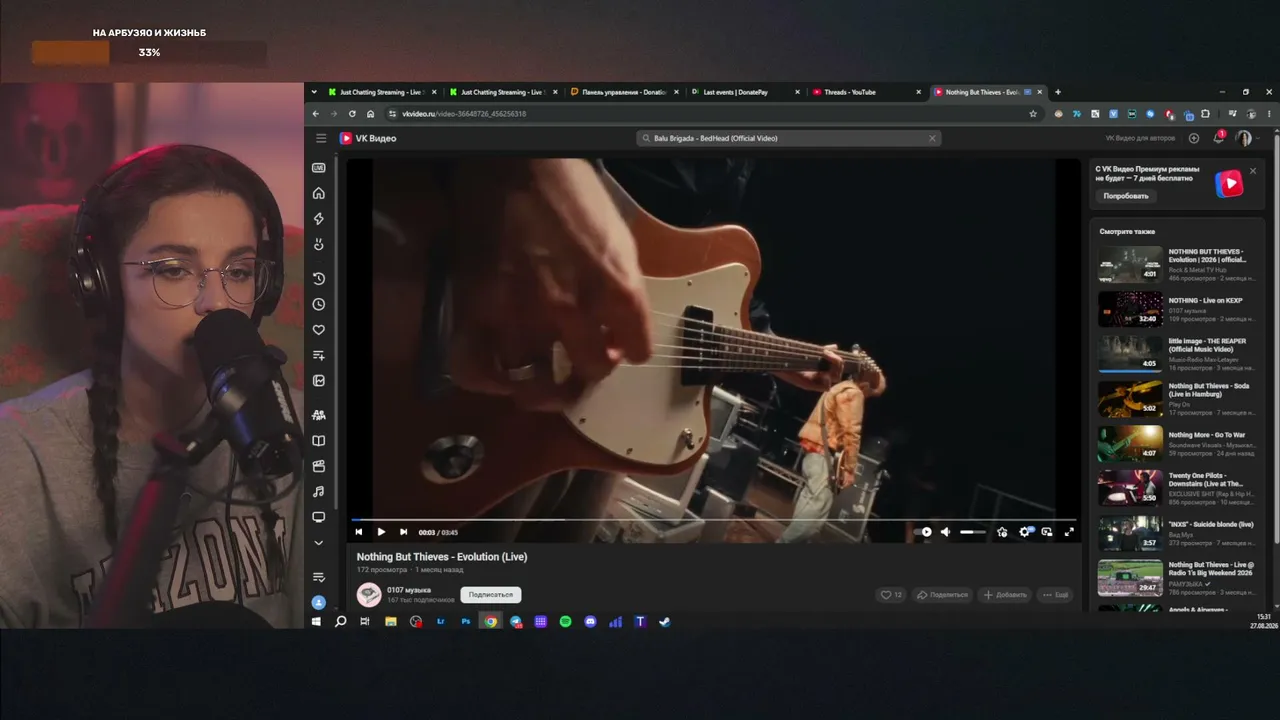Open Nothing More - Go To War thumbnail
1280x720 pixels.
click(x=1130, y=444)
